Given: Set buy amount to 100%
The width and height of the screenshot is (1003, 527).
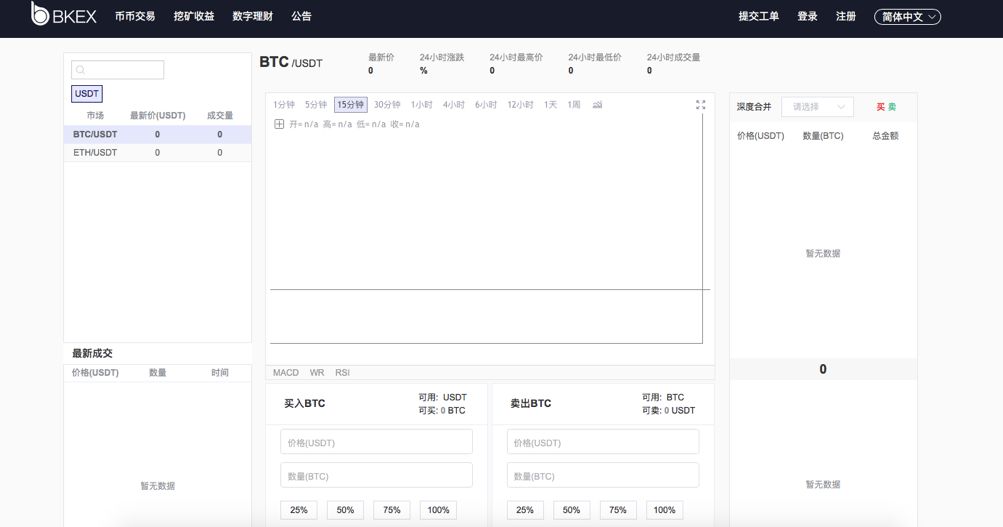Looking at the screenshot, I should [438, 510].
